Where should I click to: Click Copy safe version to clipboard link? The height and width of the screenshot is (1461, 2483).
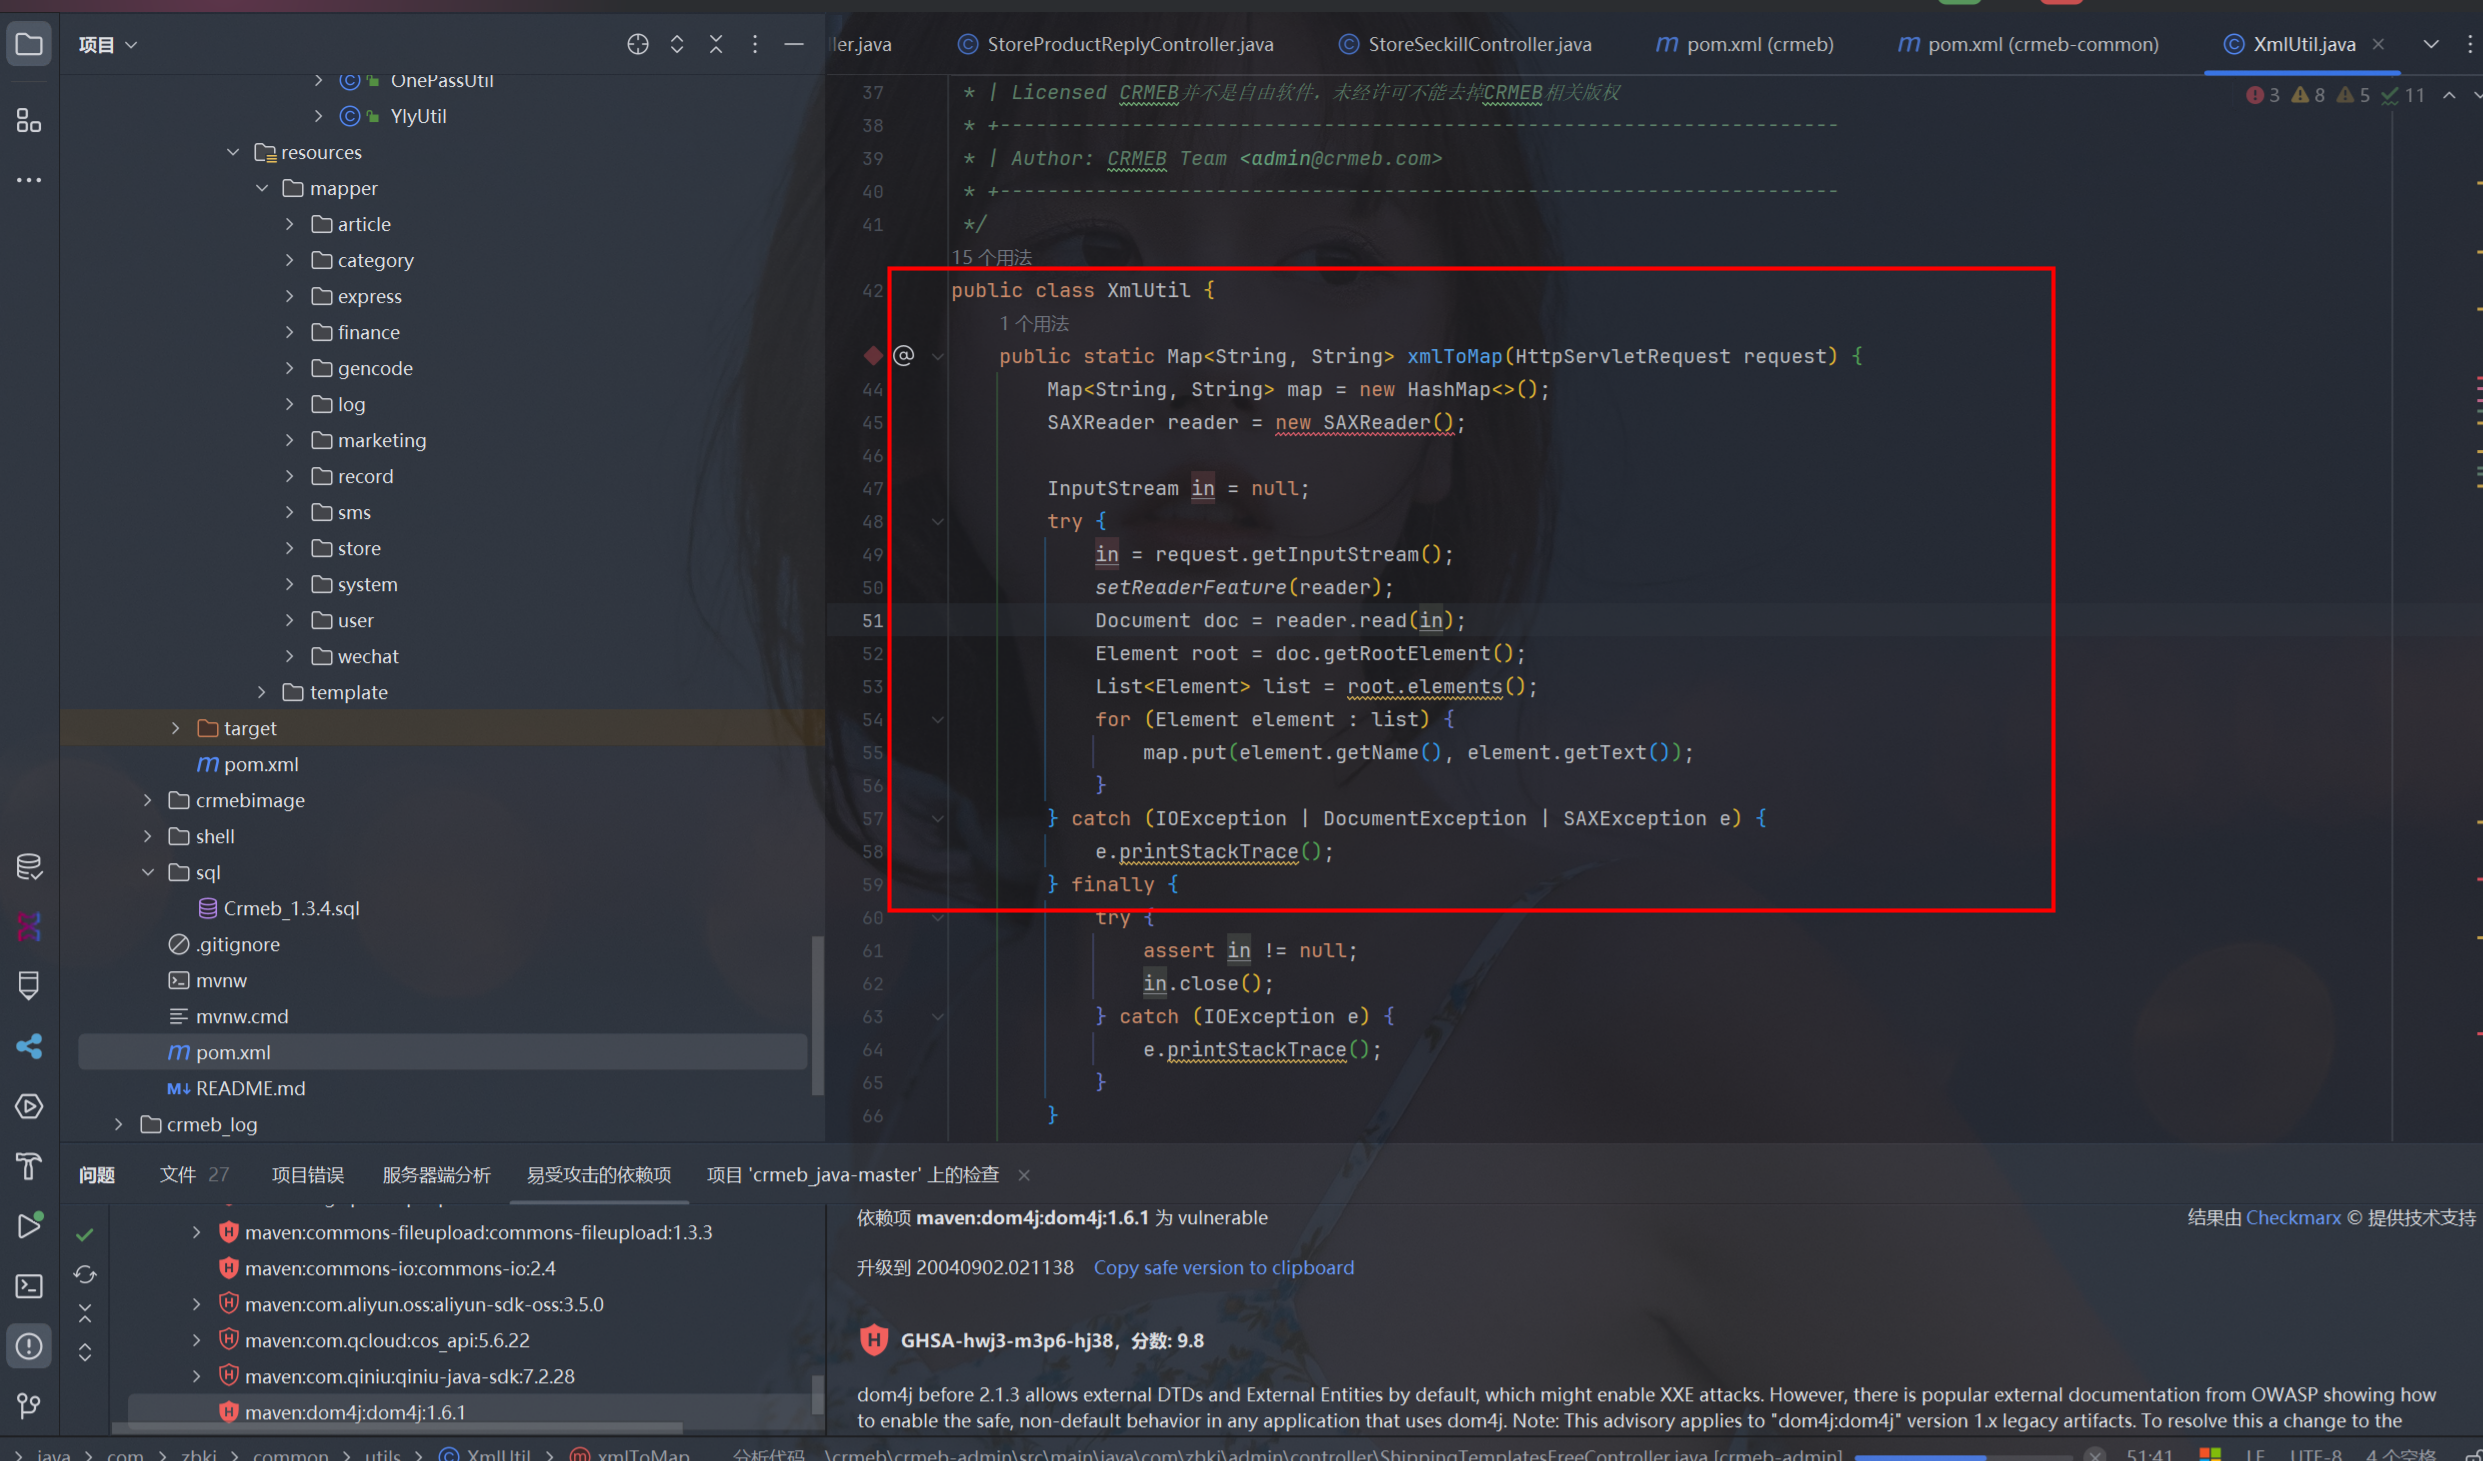tap(1223, 1268)
